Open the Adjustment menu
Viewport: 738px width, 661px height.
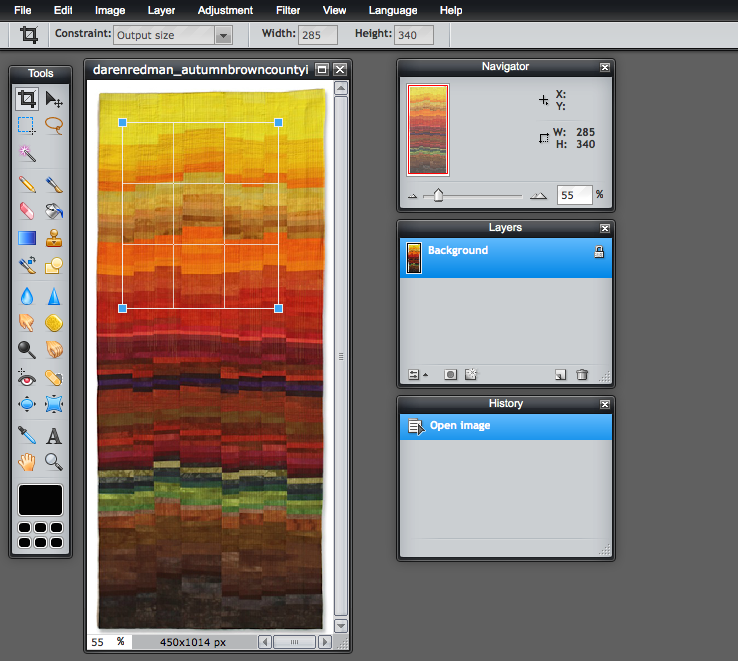pos(225,10)
